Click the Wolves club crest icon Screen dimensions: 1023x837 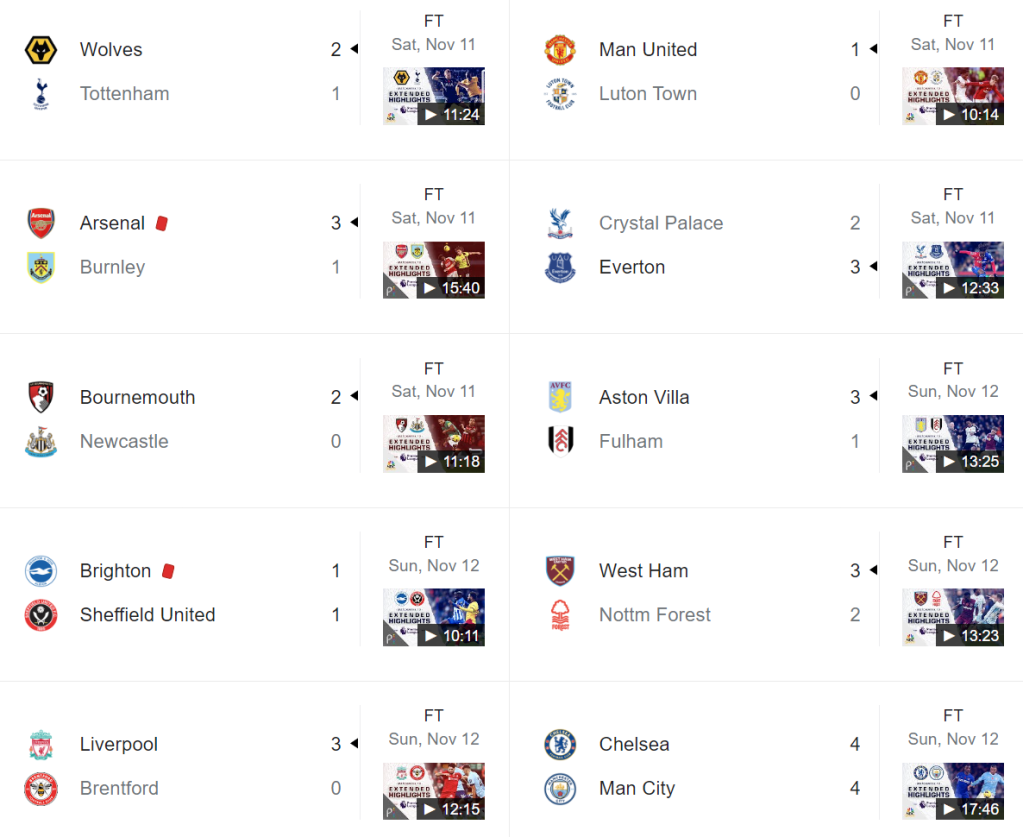coord(41,50)
